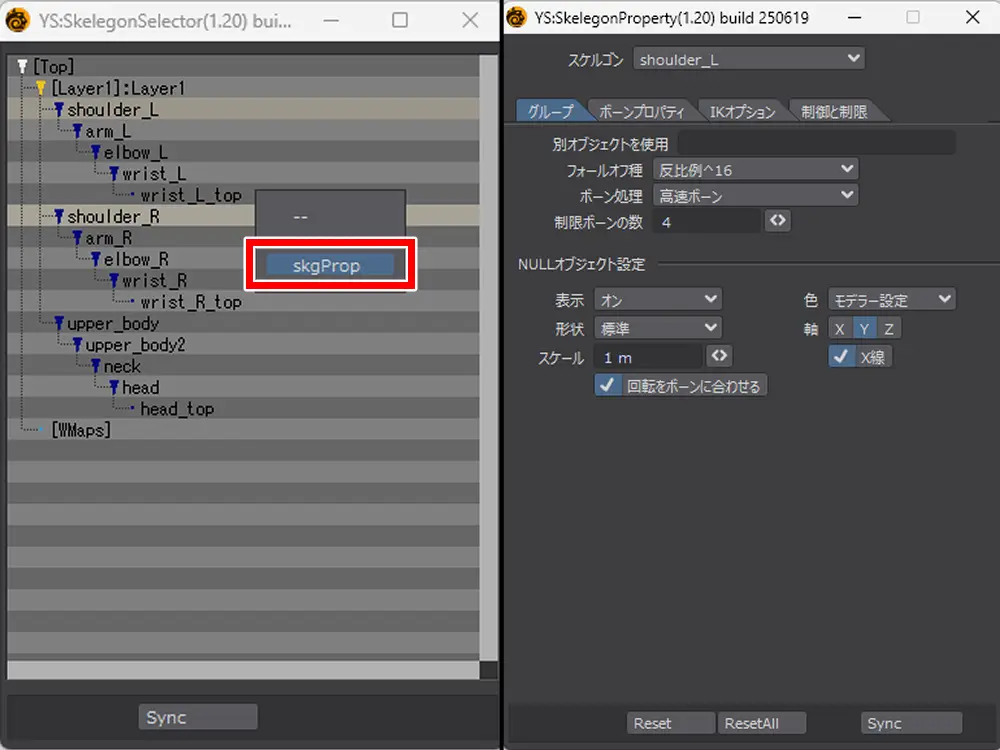This screenshot has width=1000, height=750.
Task: Click the arrow stepper beside limit bone count
Action: click(777, 221)
